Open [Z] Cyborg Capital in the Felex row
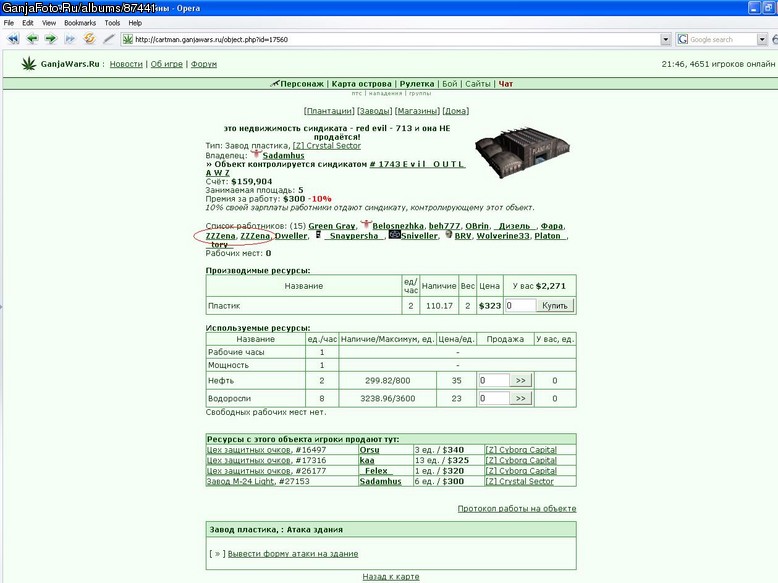This screenshot has height=583, width=778. tap(521, 471)
